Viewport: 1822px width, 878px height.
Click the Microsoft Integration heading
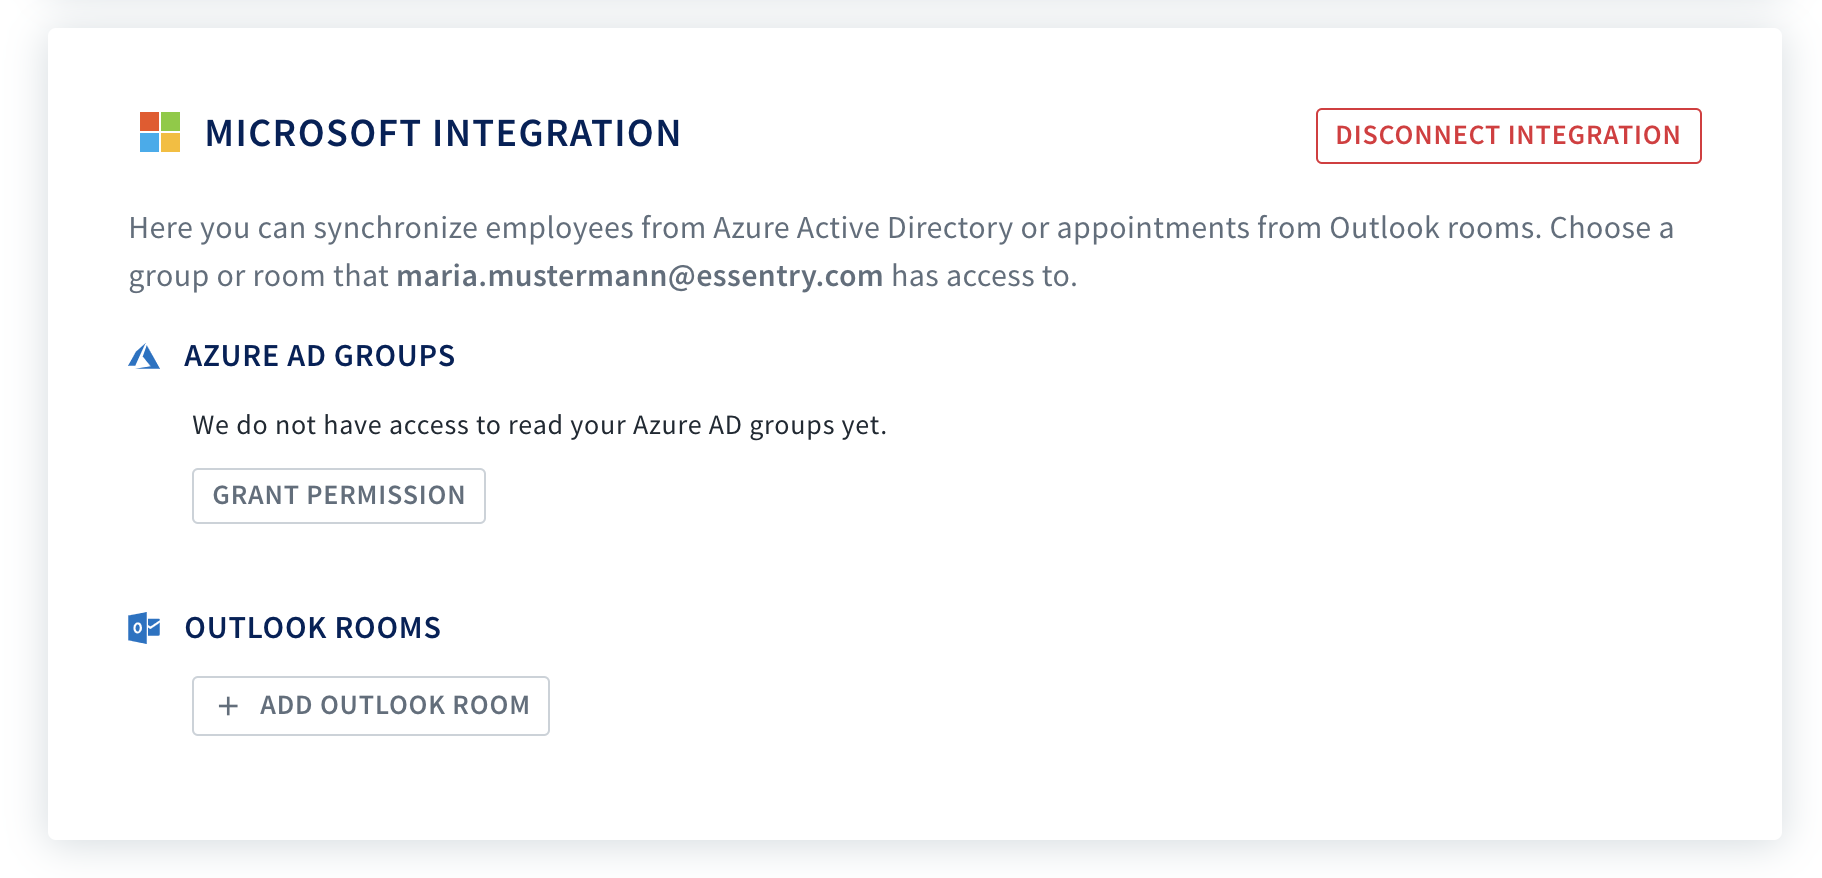(443, 133)
